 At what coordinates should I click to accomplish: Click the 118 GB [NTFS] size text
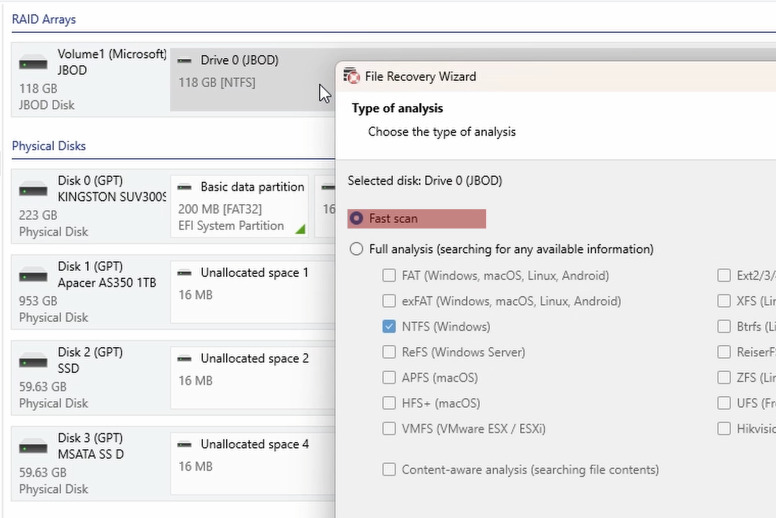coord(217,82)
